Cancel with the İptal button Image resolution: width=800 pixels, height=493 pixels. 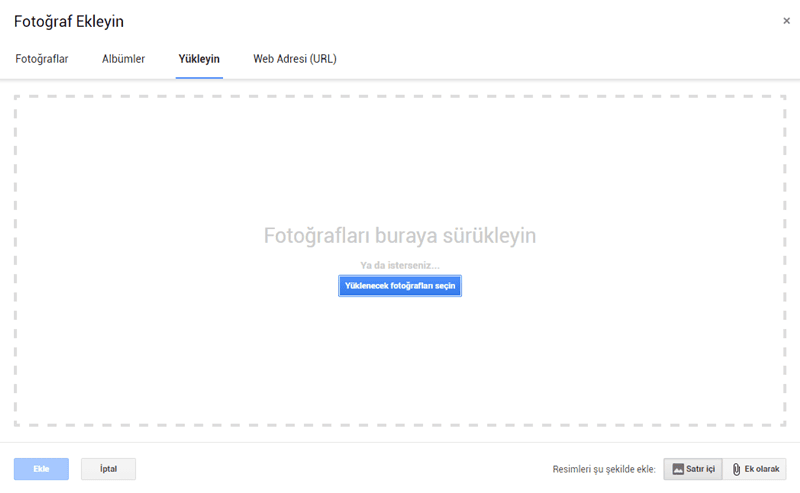pyautogui.click(x=108, y=469)
